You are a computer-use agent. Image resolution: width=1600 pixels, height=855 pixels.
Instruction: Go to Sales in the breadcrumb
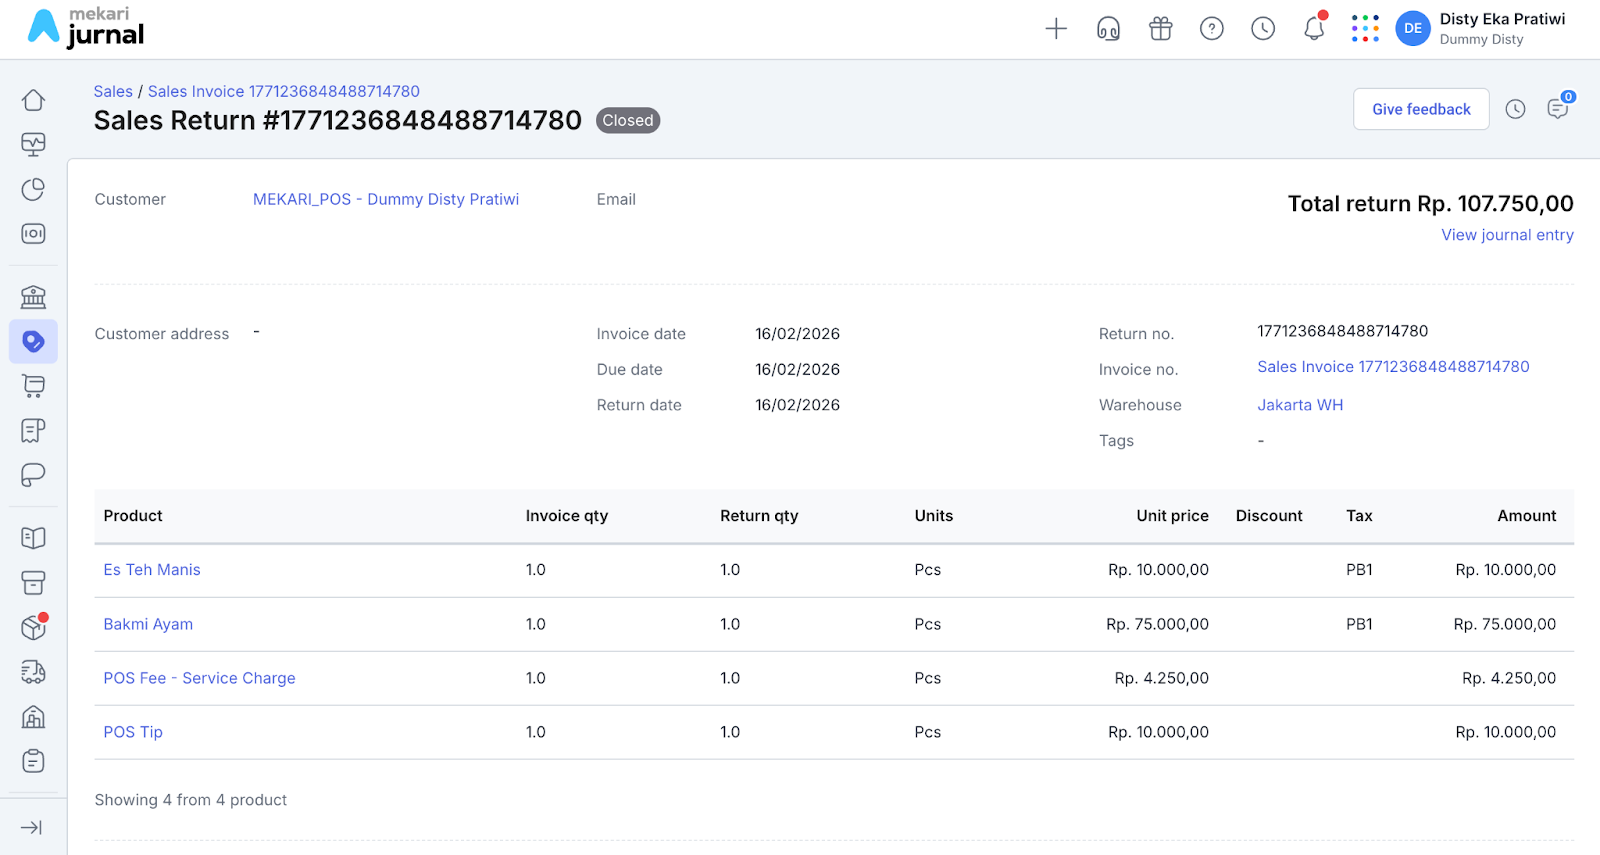[113, 91]
